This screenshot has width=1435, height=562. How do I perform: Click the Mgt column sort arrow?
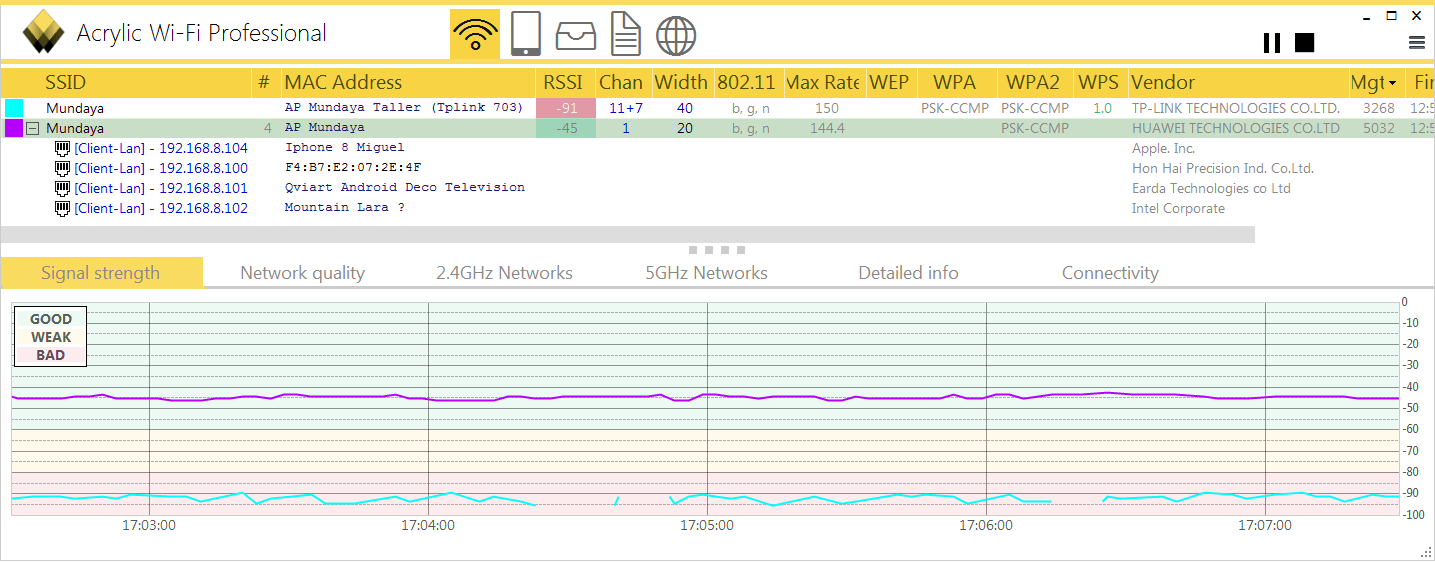(1392, 84)
